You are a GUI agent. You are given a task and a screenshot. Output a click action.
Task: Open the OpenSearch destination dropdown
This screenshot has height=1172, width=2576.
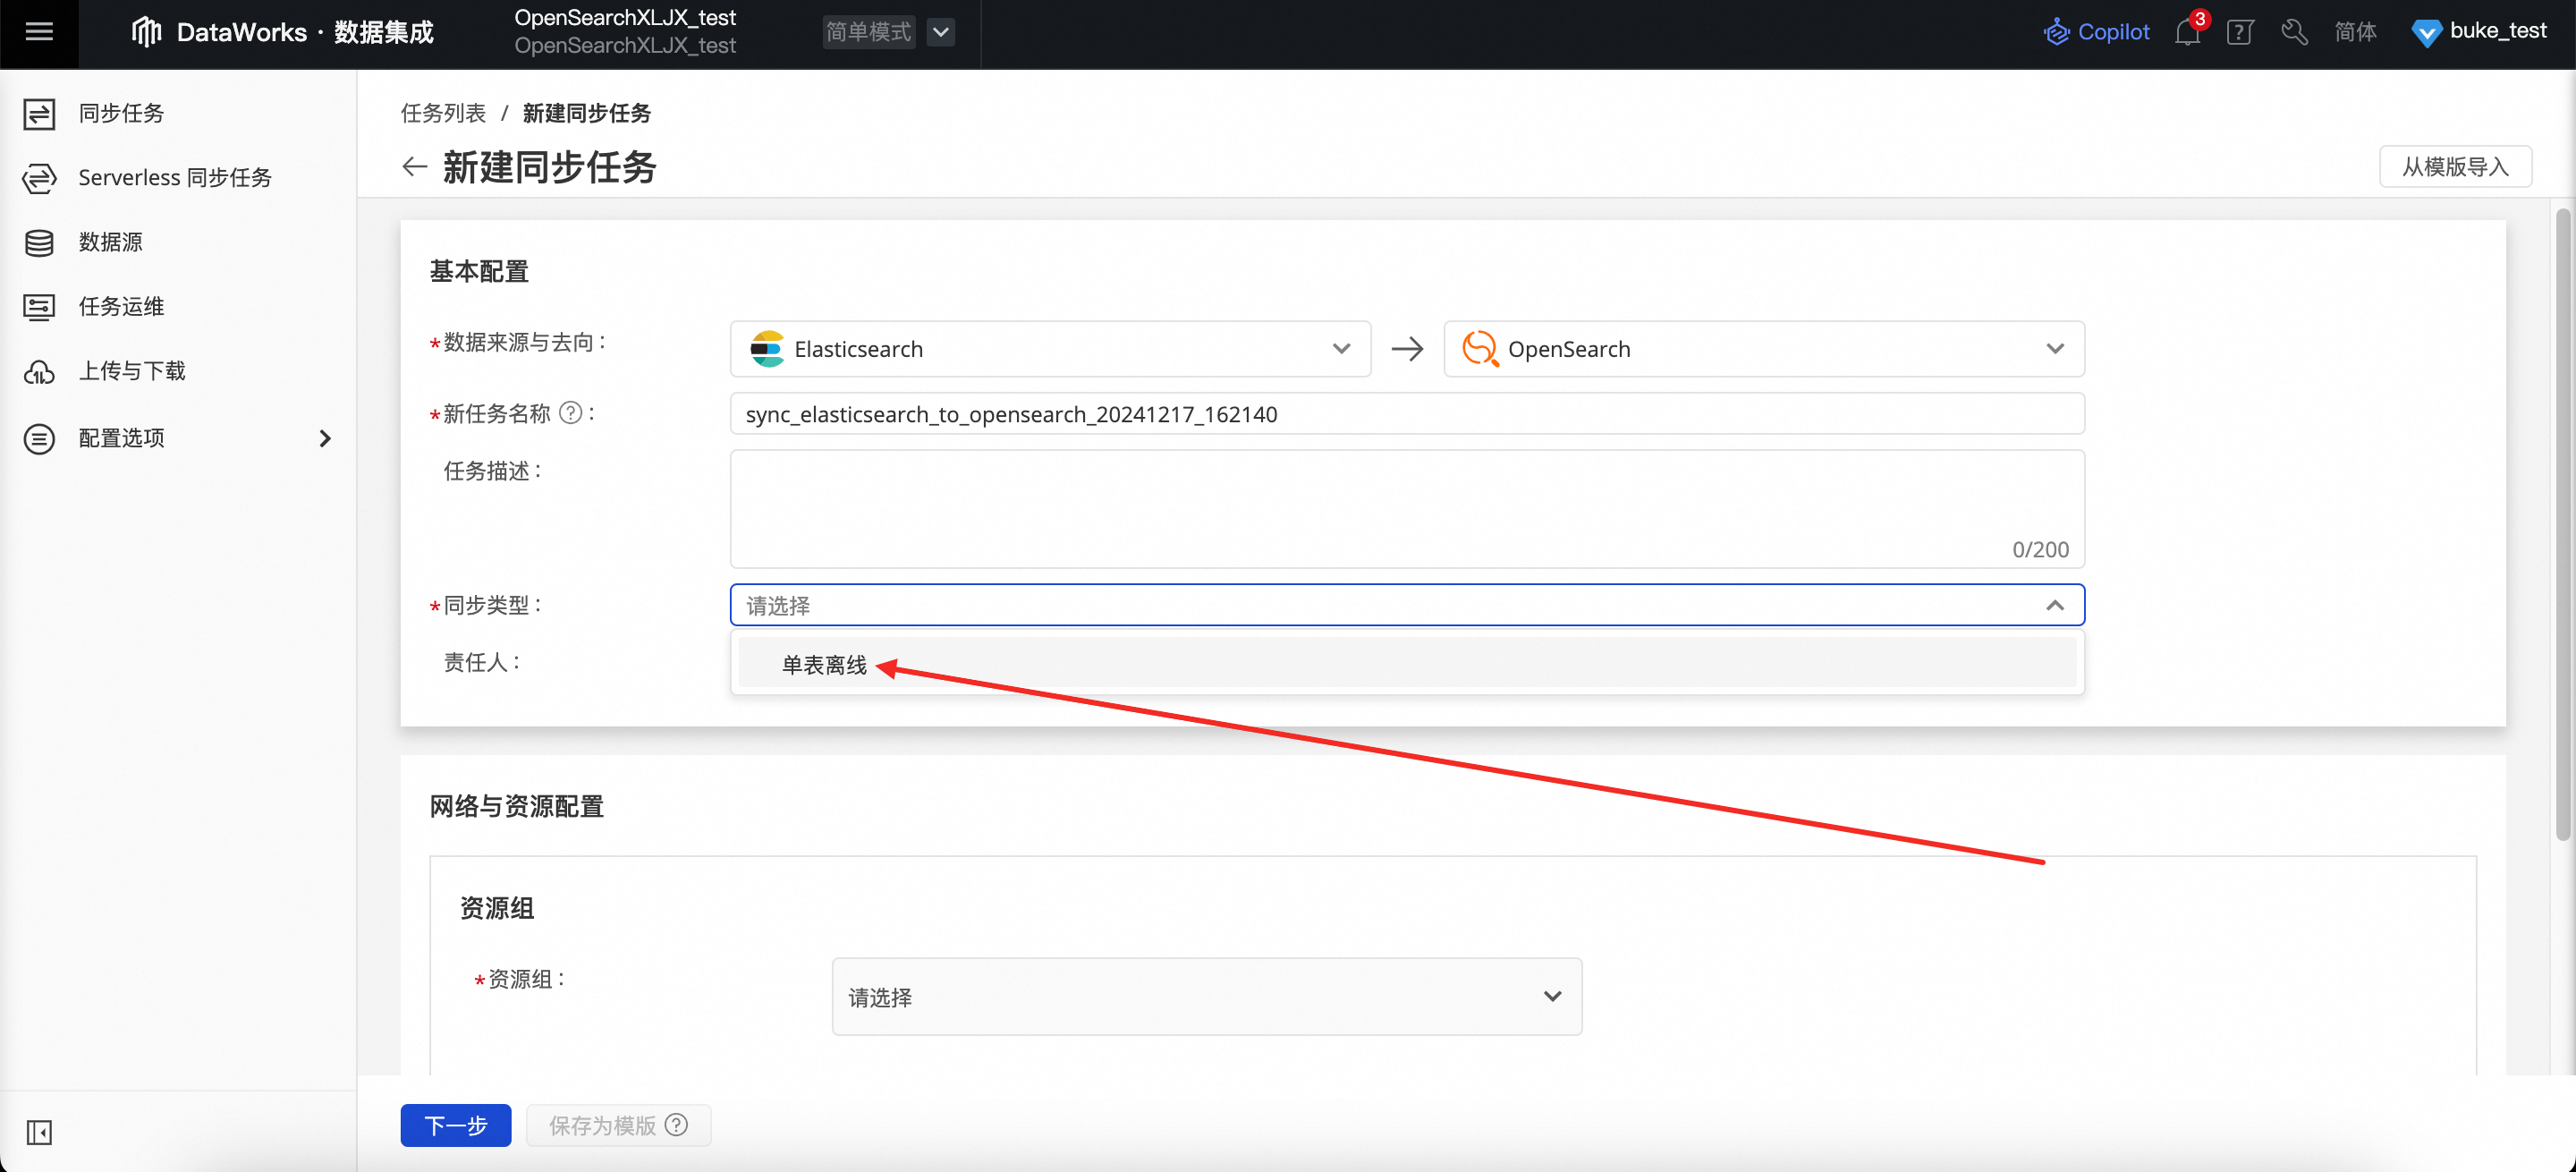click(1763, 349)
